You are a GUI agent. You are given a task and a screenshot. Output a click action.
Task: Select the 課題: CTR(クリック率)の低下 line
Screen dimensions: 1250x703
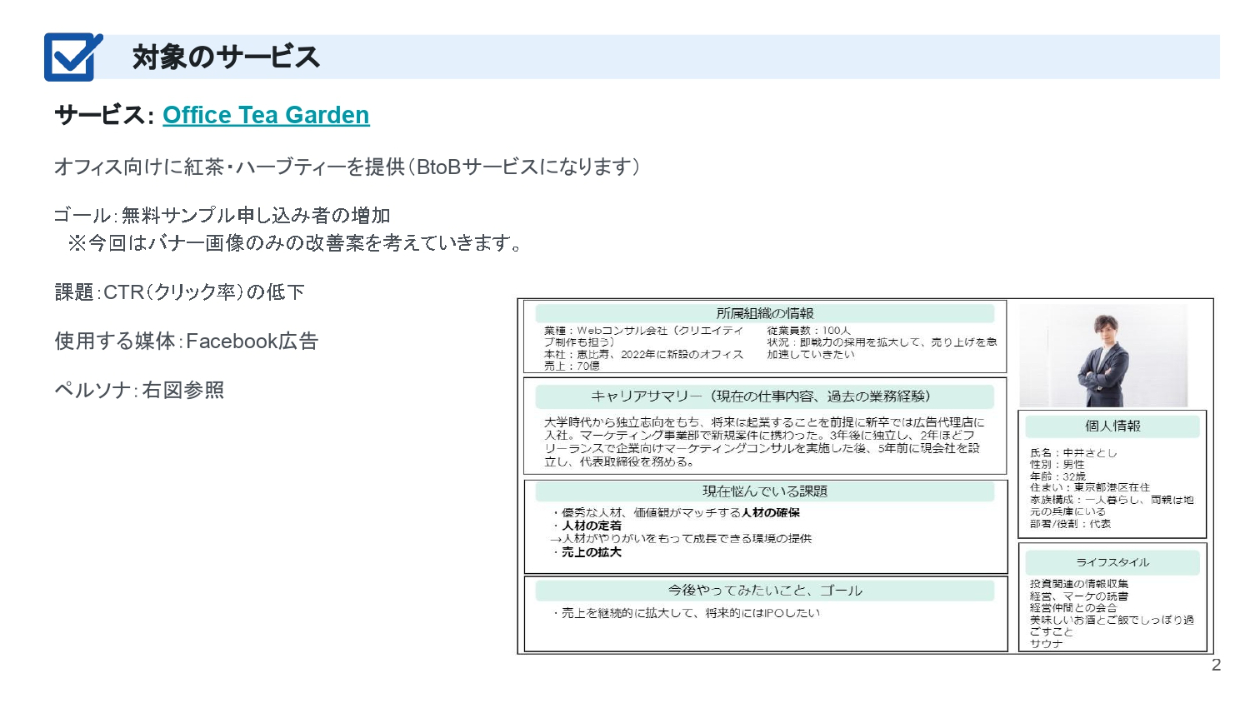pyautogui.click(x=179, y=292)
